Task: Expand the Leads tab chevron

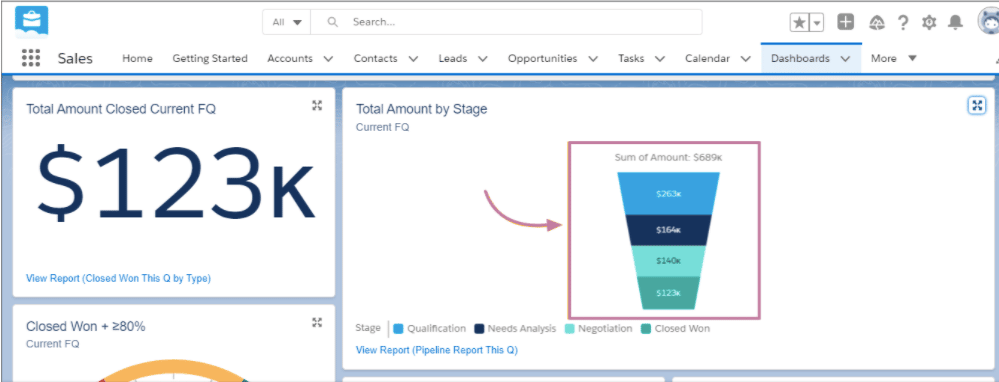Action: click(x=482, y=59)
